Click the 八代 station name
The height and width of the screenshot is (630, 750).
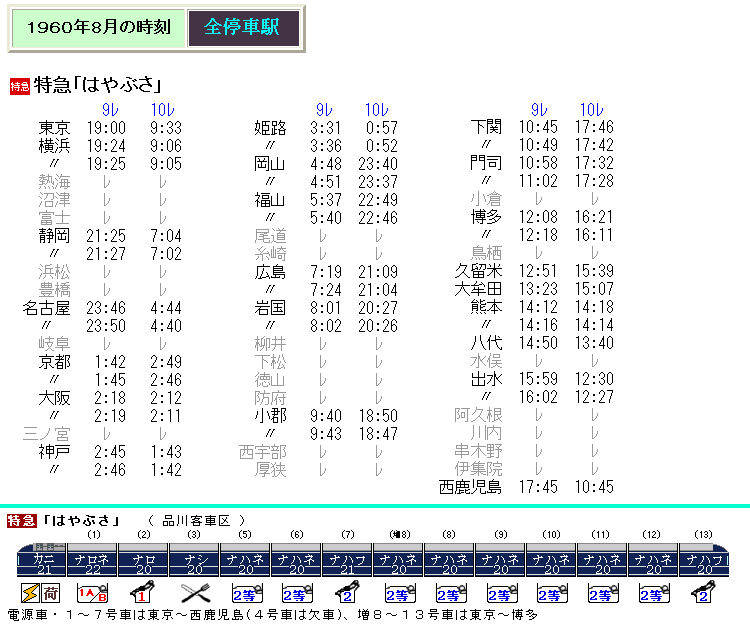pyautogui.click(x=486, y=343)
